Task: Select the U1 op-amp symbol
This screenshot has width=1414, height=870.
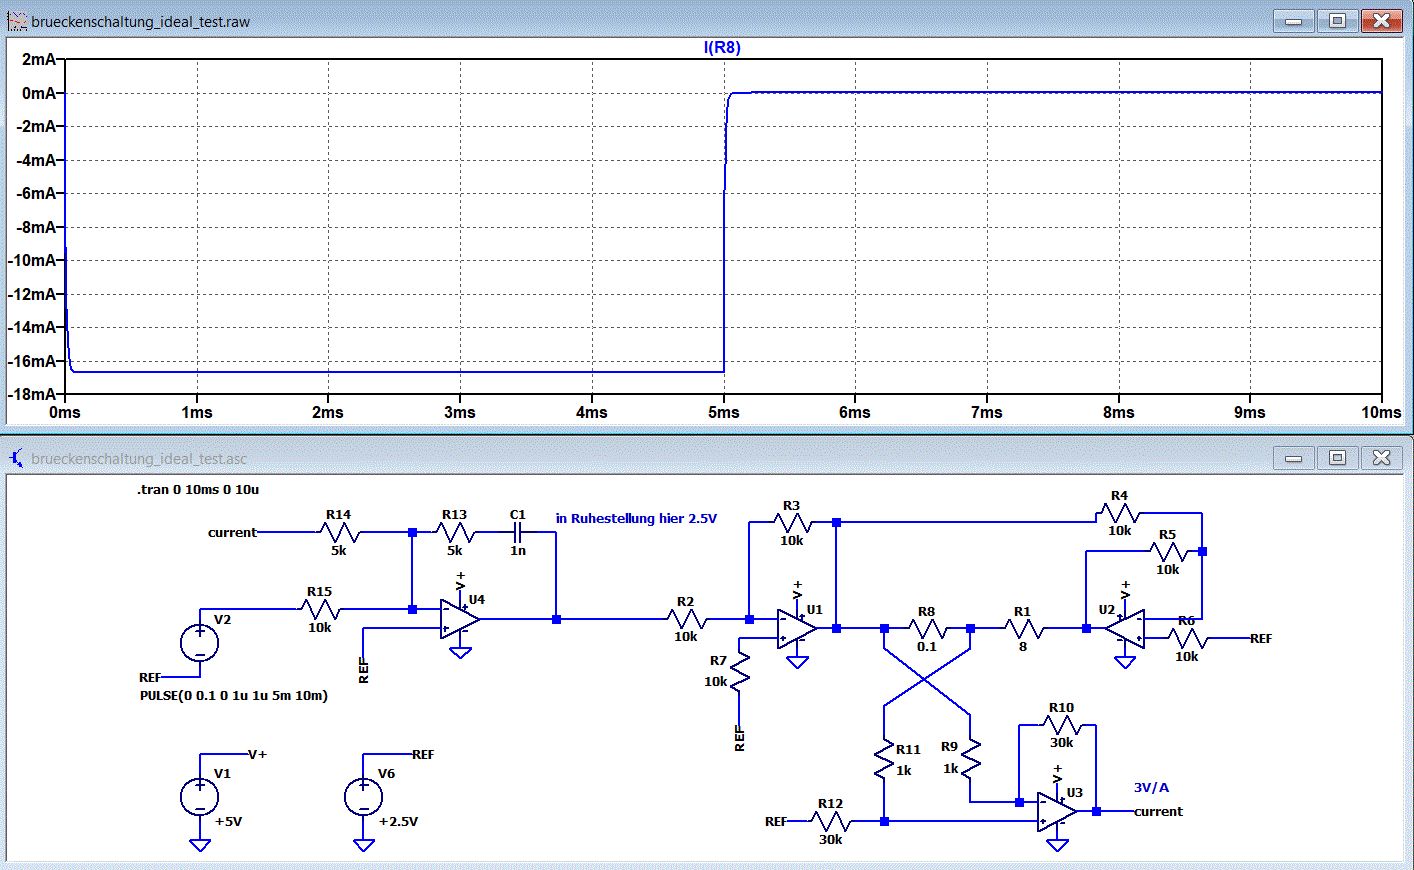Action: pos(796,629)
